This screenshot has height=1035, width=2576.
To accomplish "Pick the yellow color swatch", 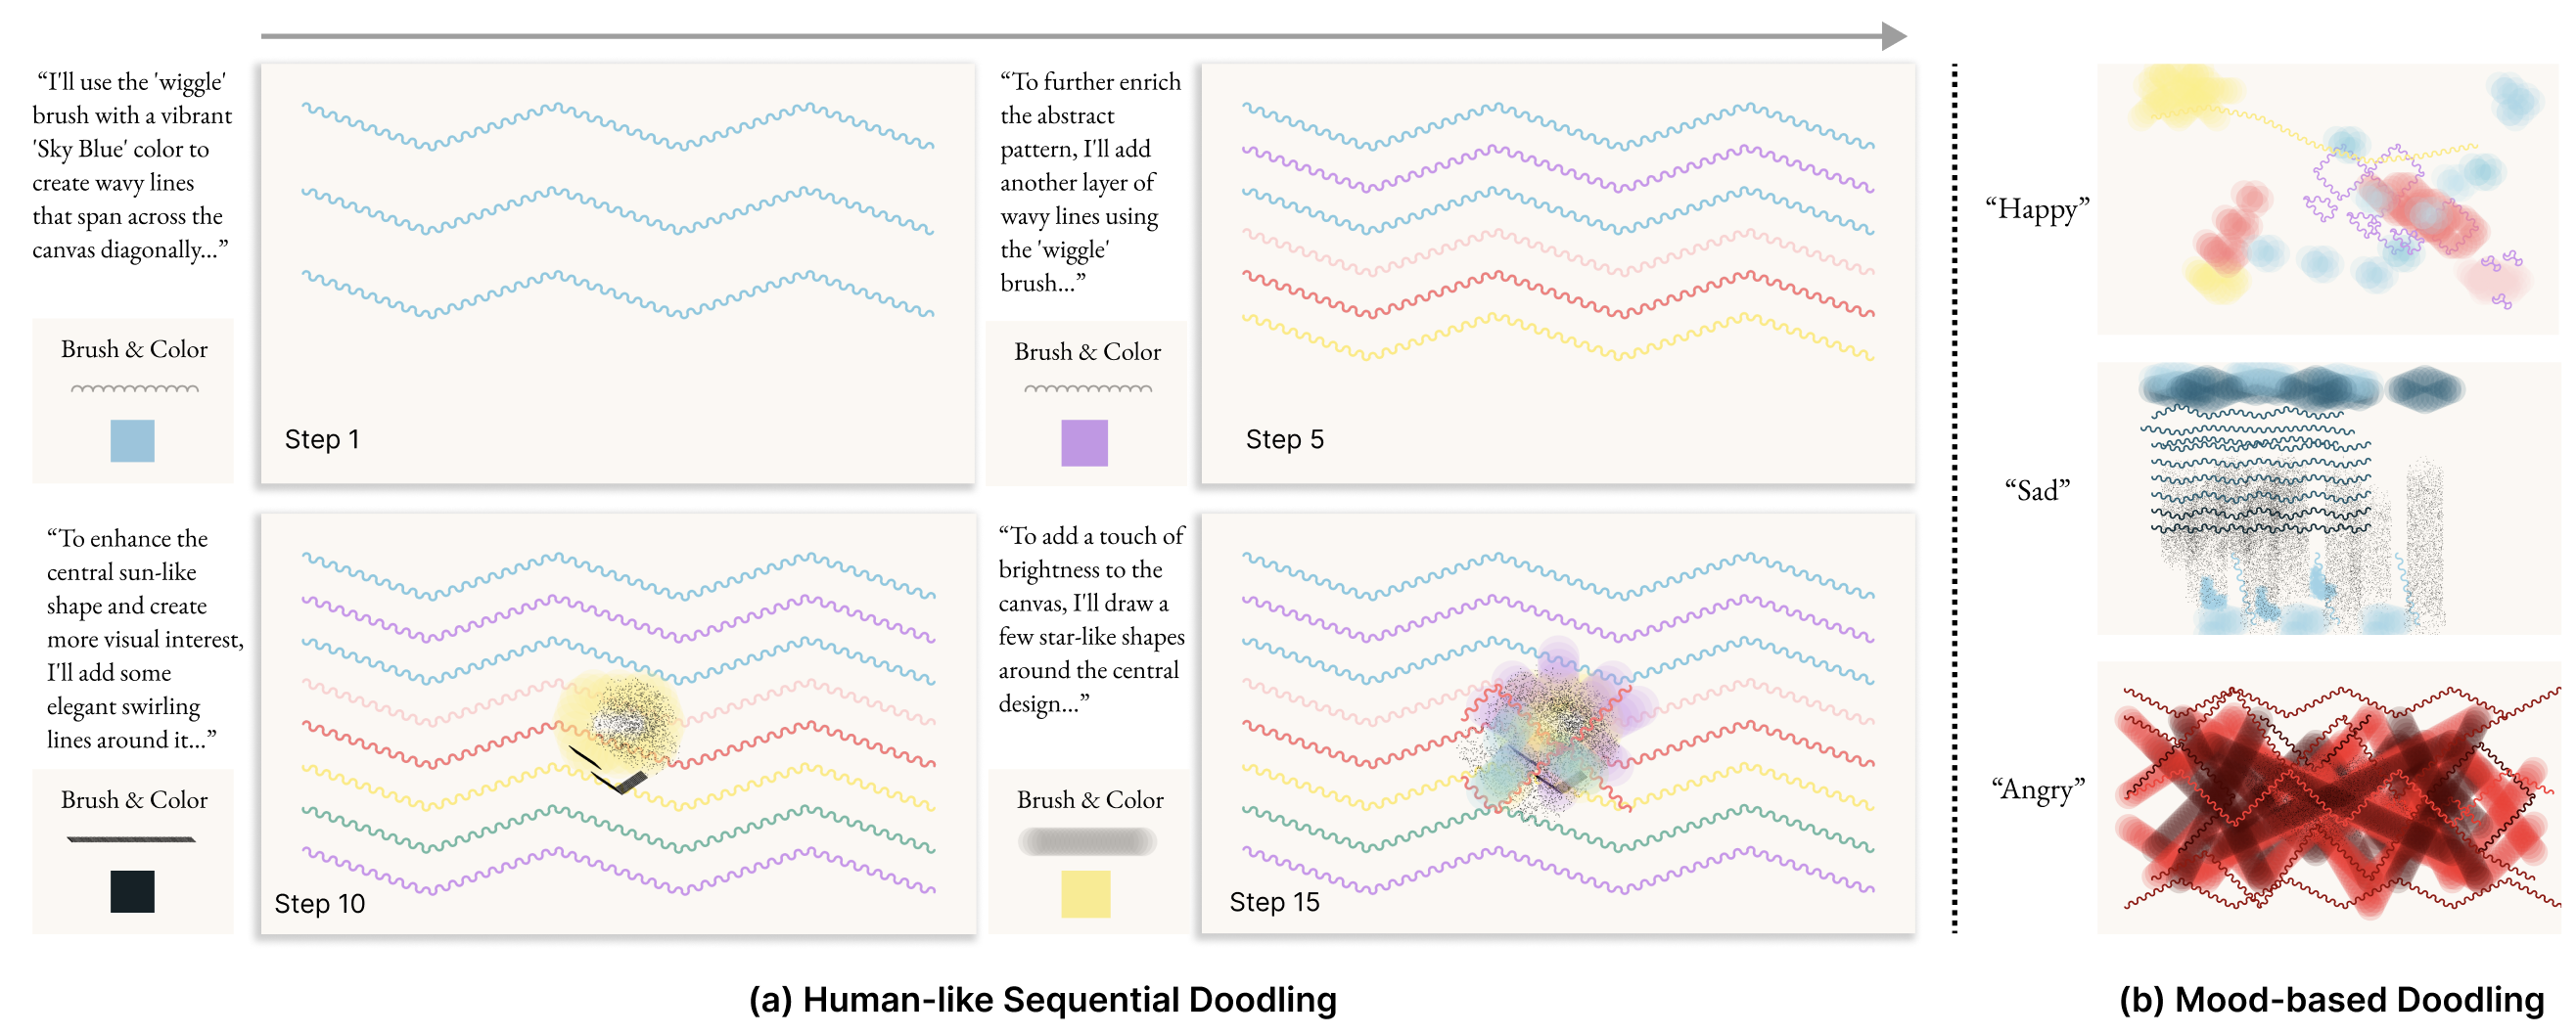I will coord(1085,893).
